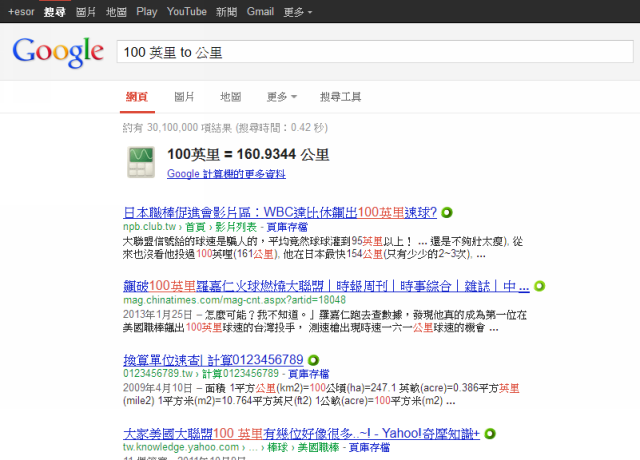Open 頁庫存檔 cached link for tw.knowledge.yahoo.com
640x460 pixels.
click(369, 447)
